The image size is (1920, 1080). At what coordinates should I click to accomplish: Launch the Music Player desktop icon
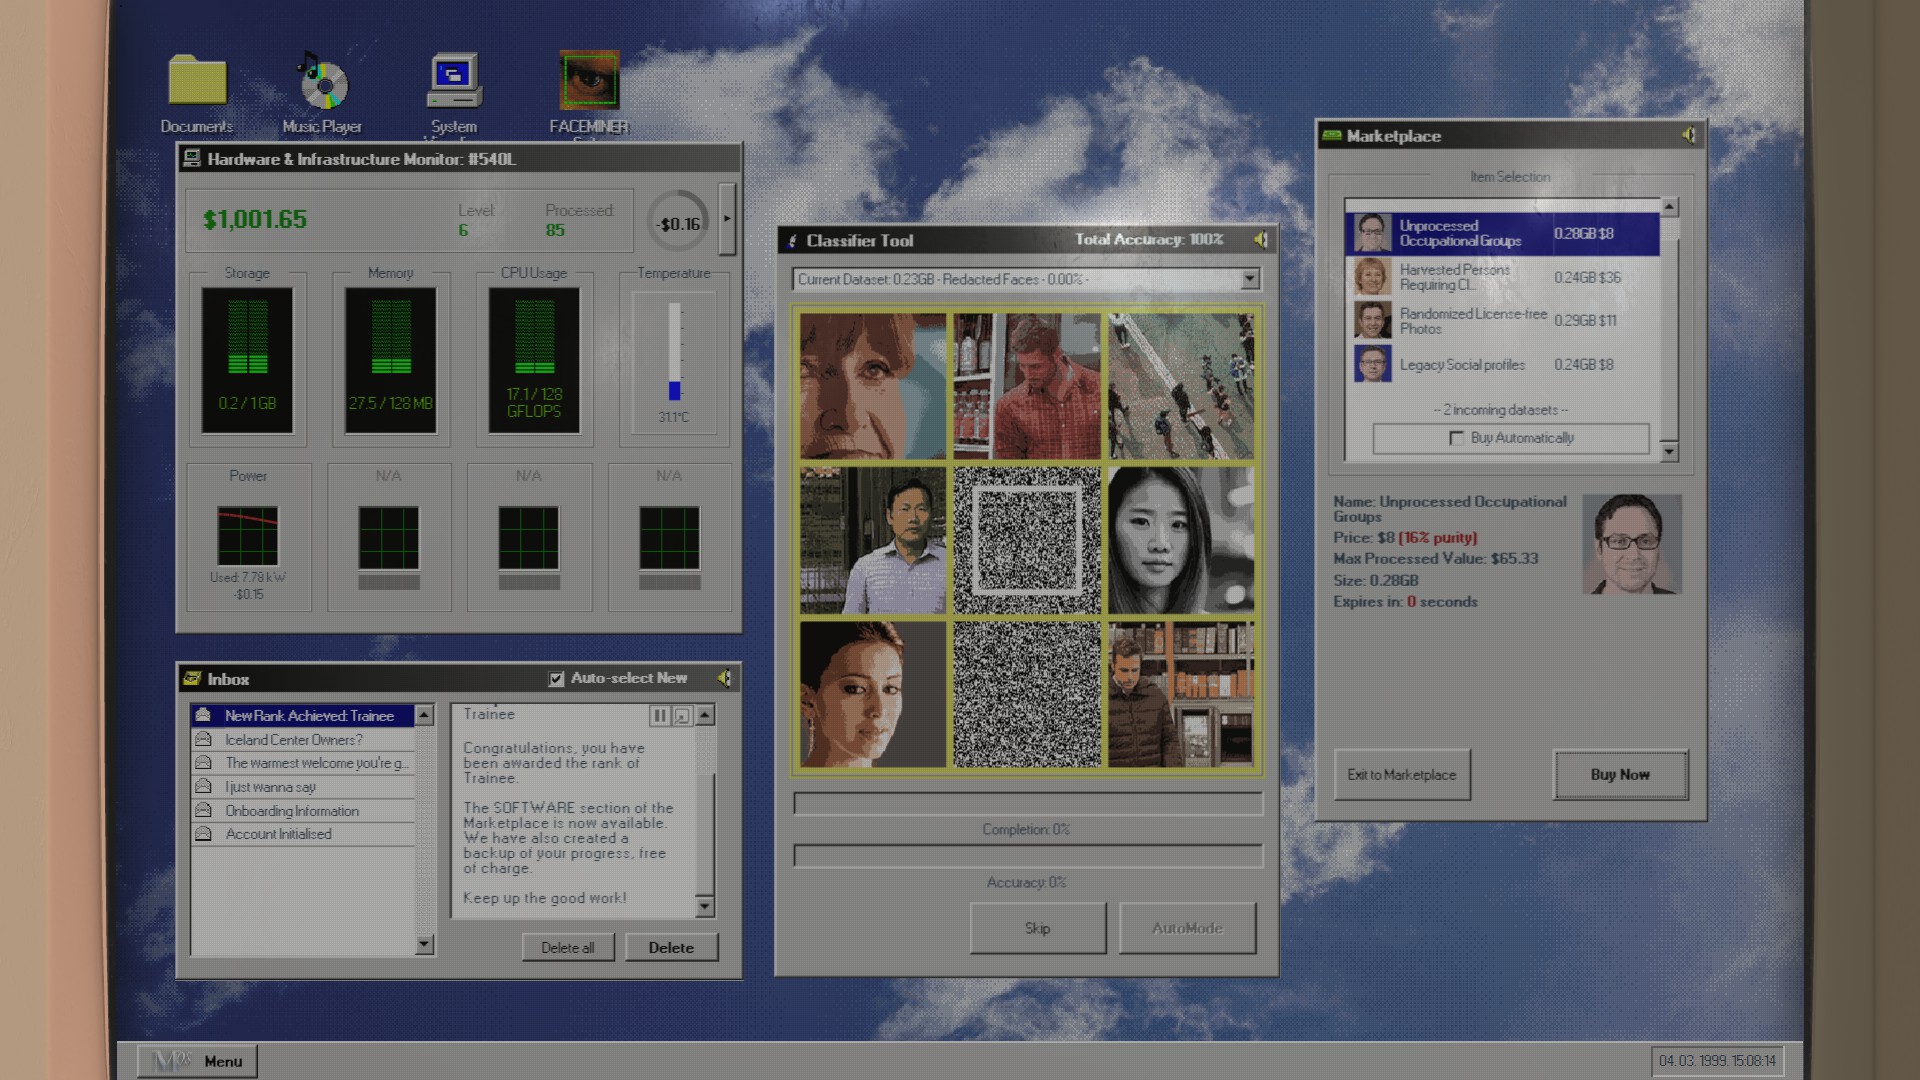pos(322,83)
